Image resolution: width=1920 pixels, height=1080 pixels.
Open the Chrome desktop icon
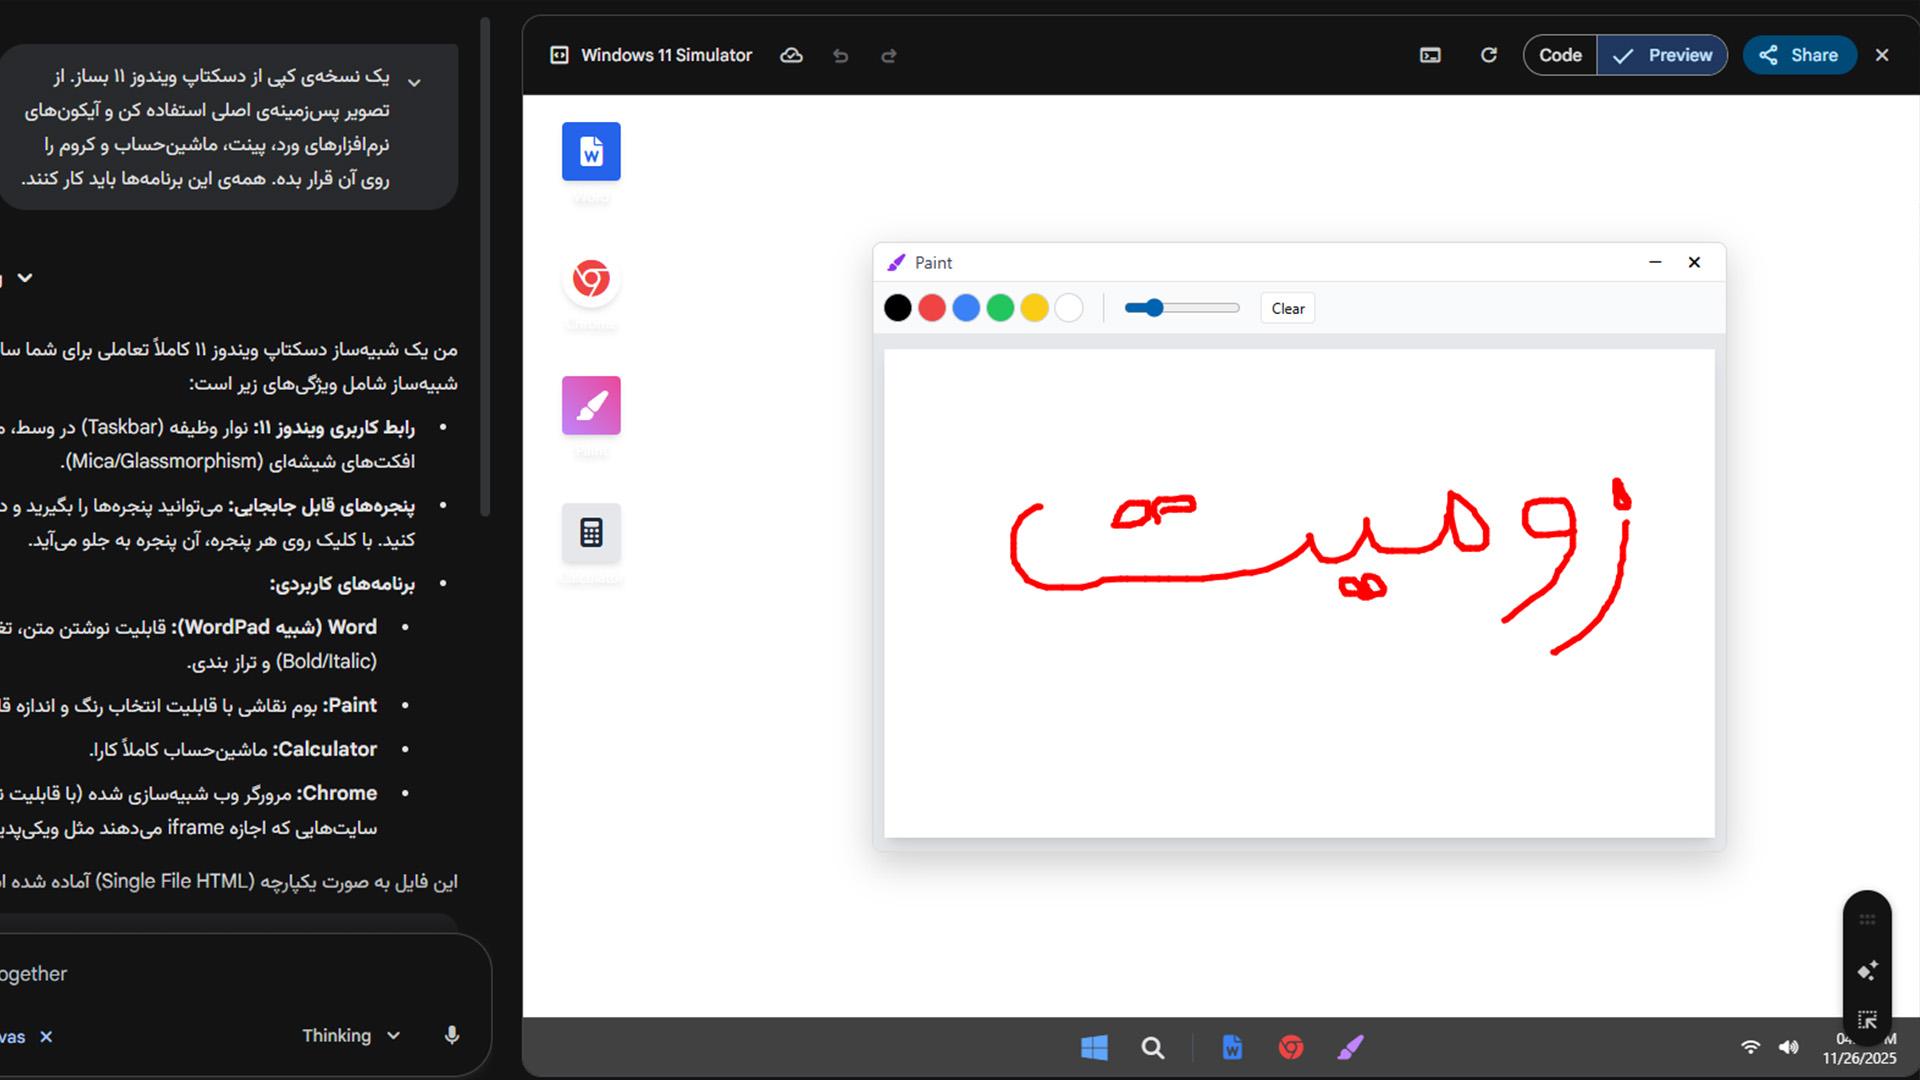tap(591, 279)
